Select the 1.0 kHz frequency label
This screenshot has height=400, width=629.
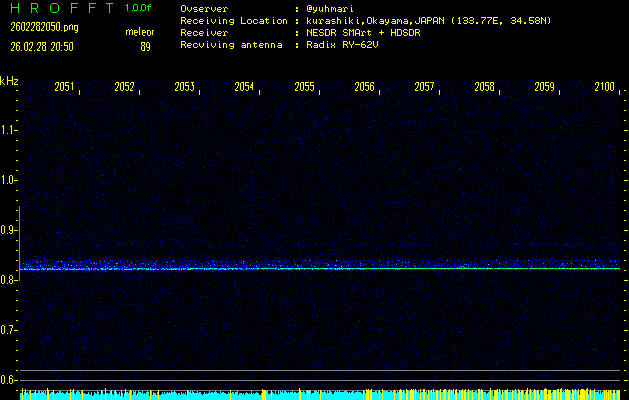[x=9, y=180]
